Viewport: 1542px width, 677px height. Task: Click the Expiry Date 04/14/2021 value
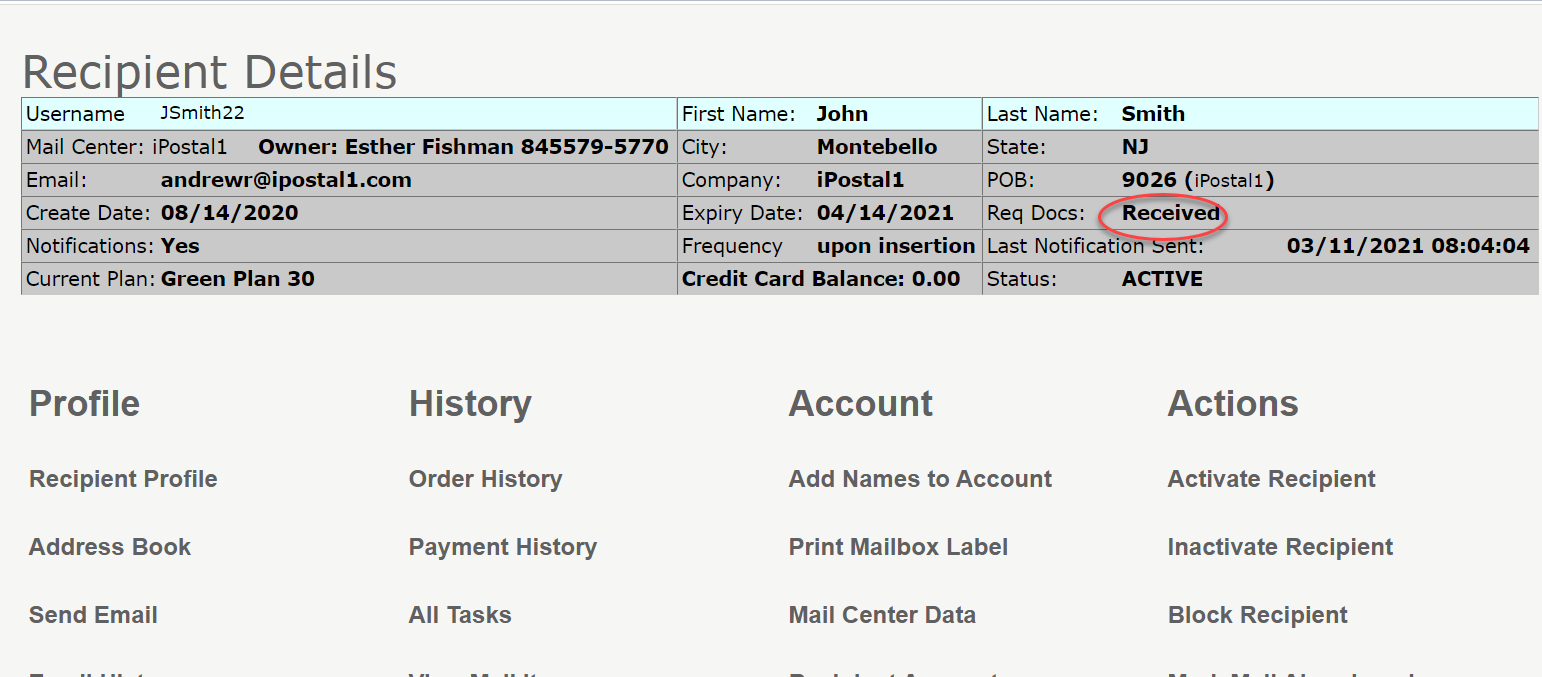(x=888, y=212)
